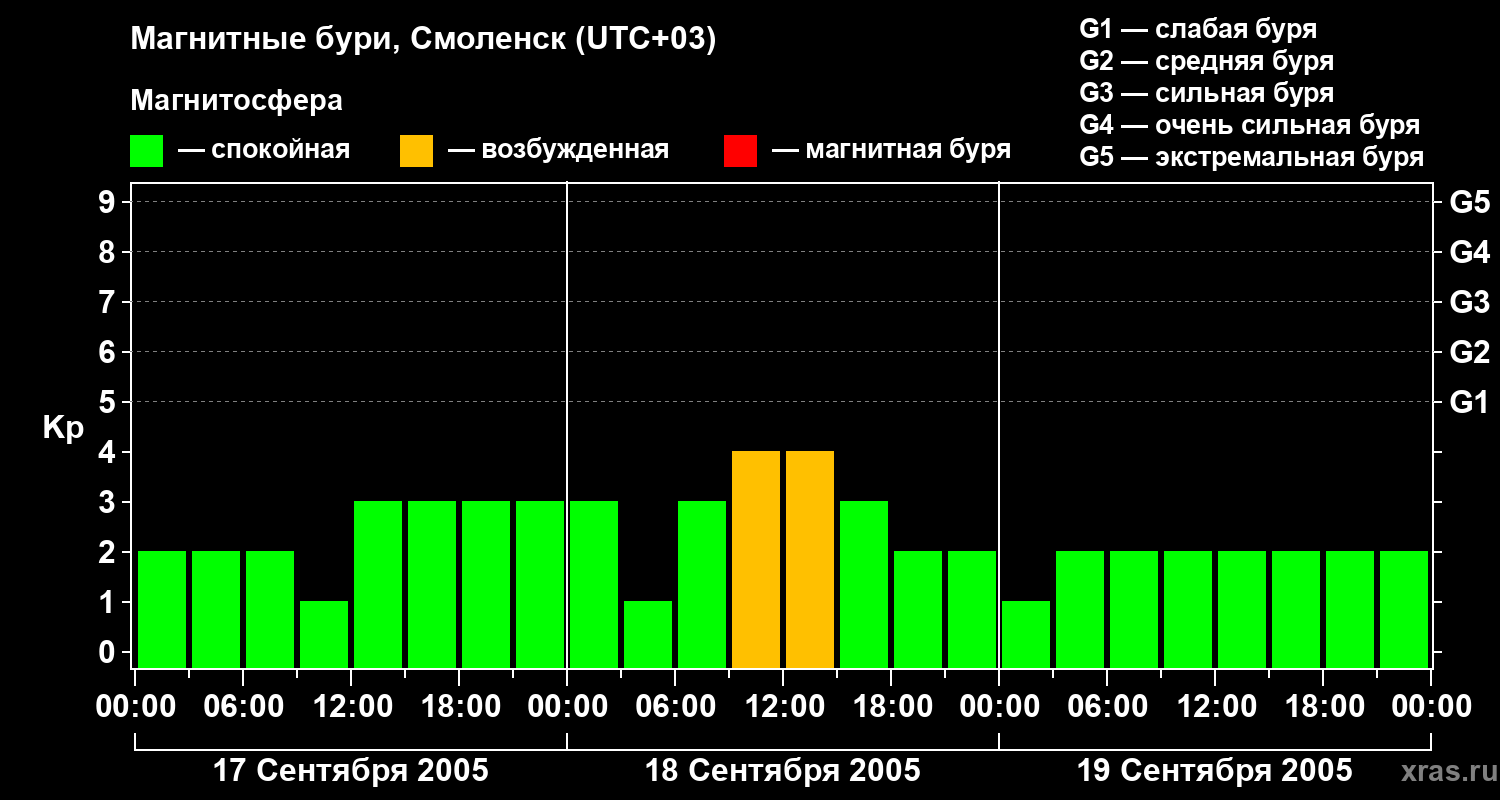The image size is (1500, 800).
Task: Click date label '19 Сентября 2005'
Action: pyautogui.click(x=1215, y=771)
